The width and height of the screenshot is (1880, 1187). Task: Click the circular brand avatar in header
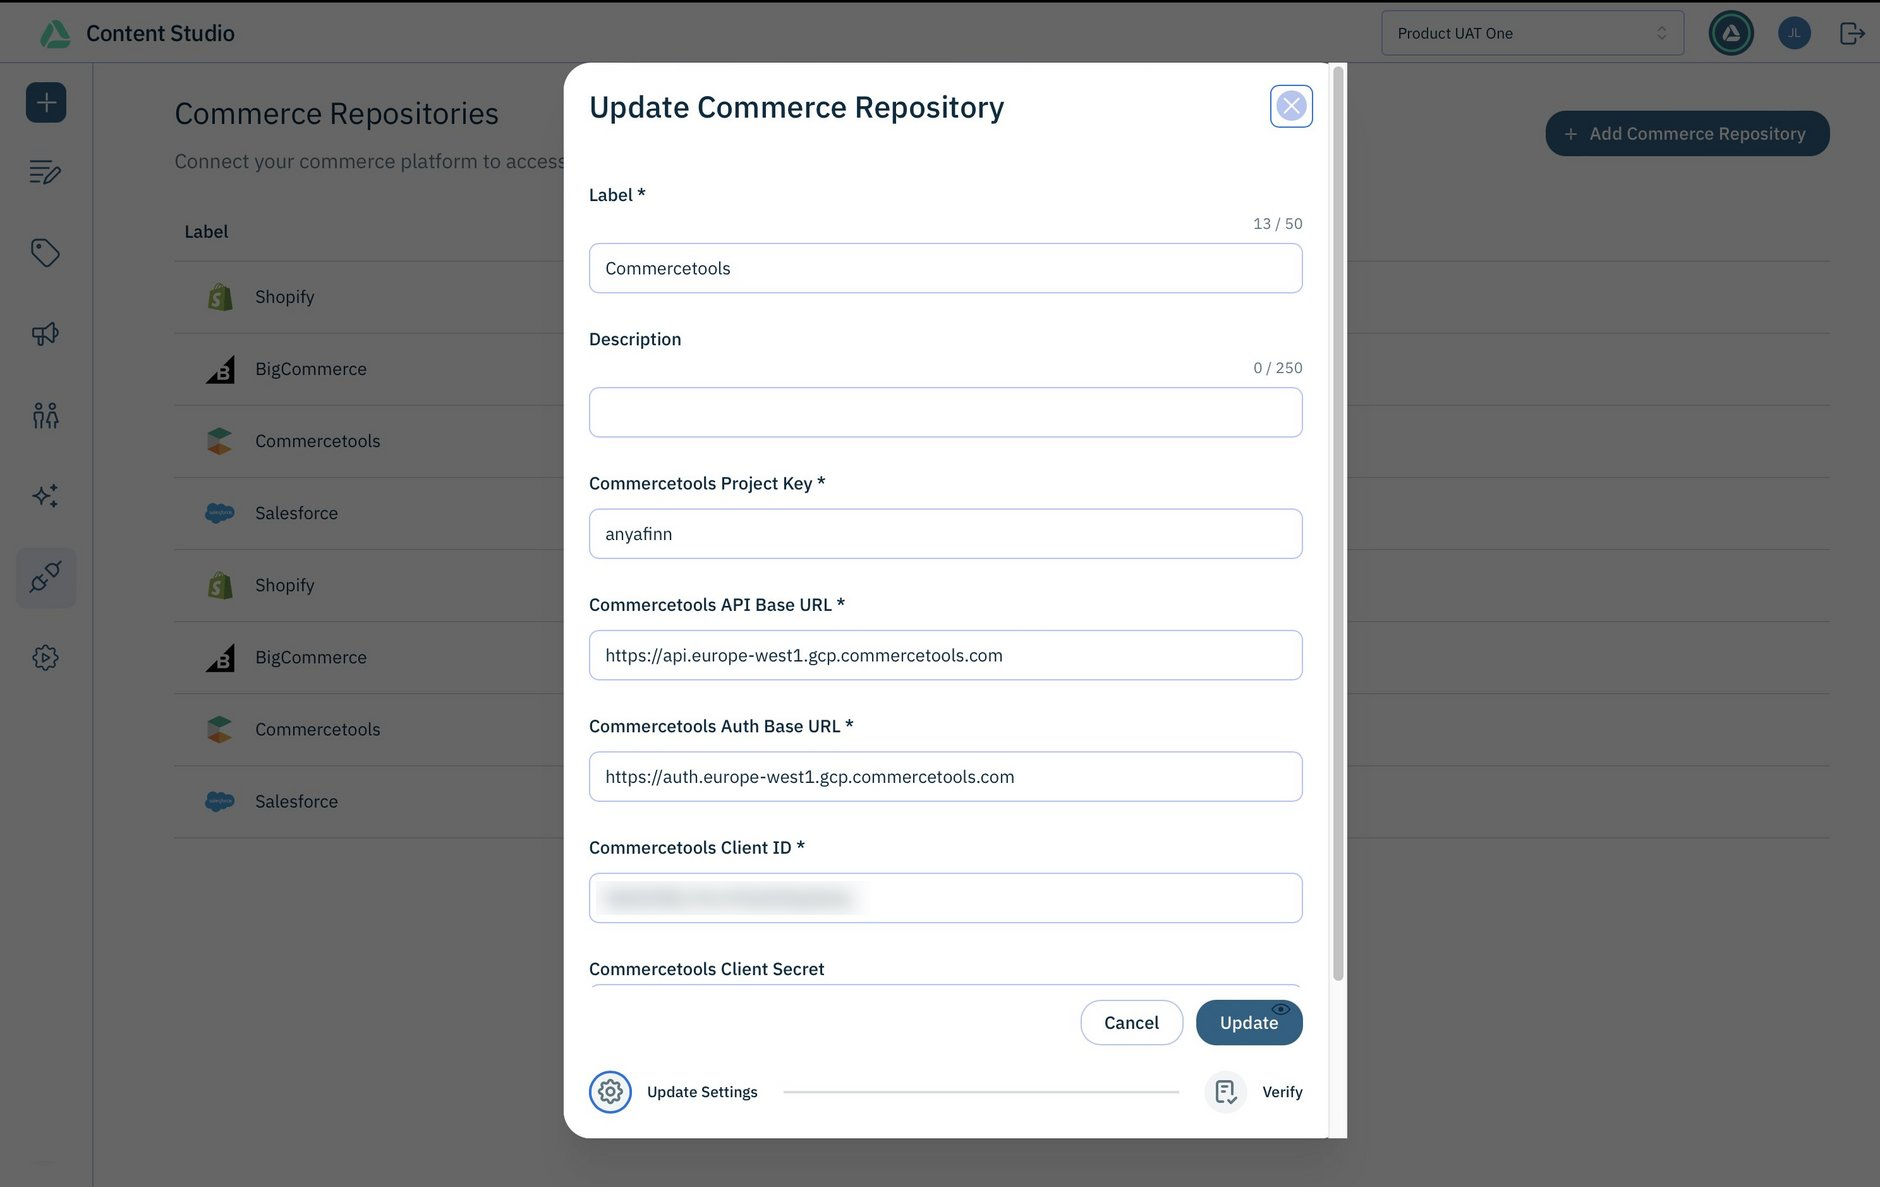coord(1731,33)
